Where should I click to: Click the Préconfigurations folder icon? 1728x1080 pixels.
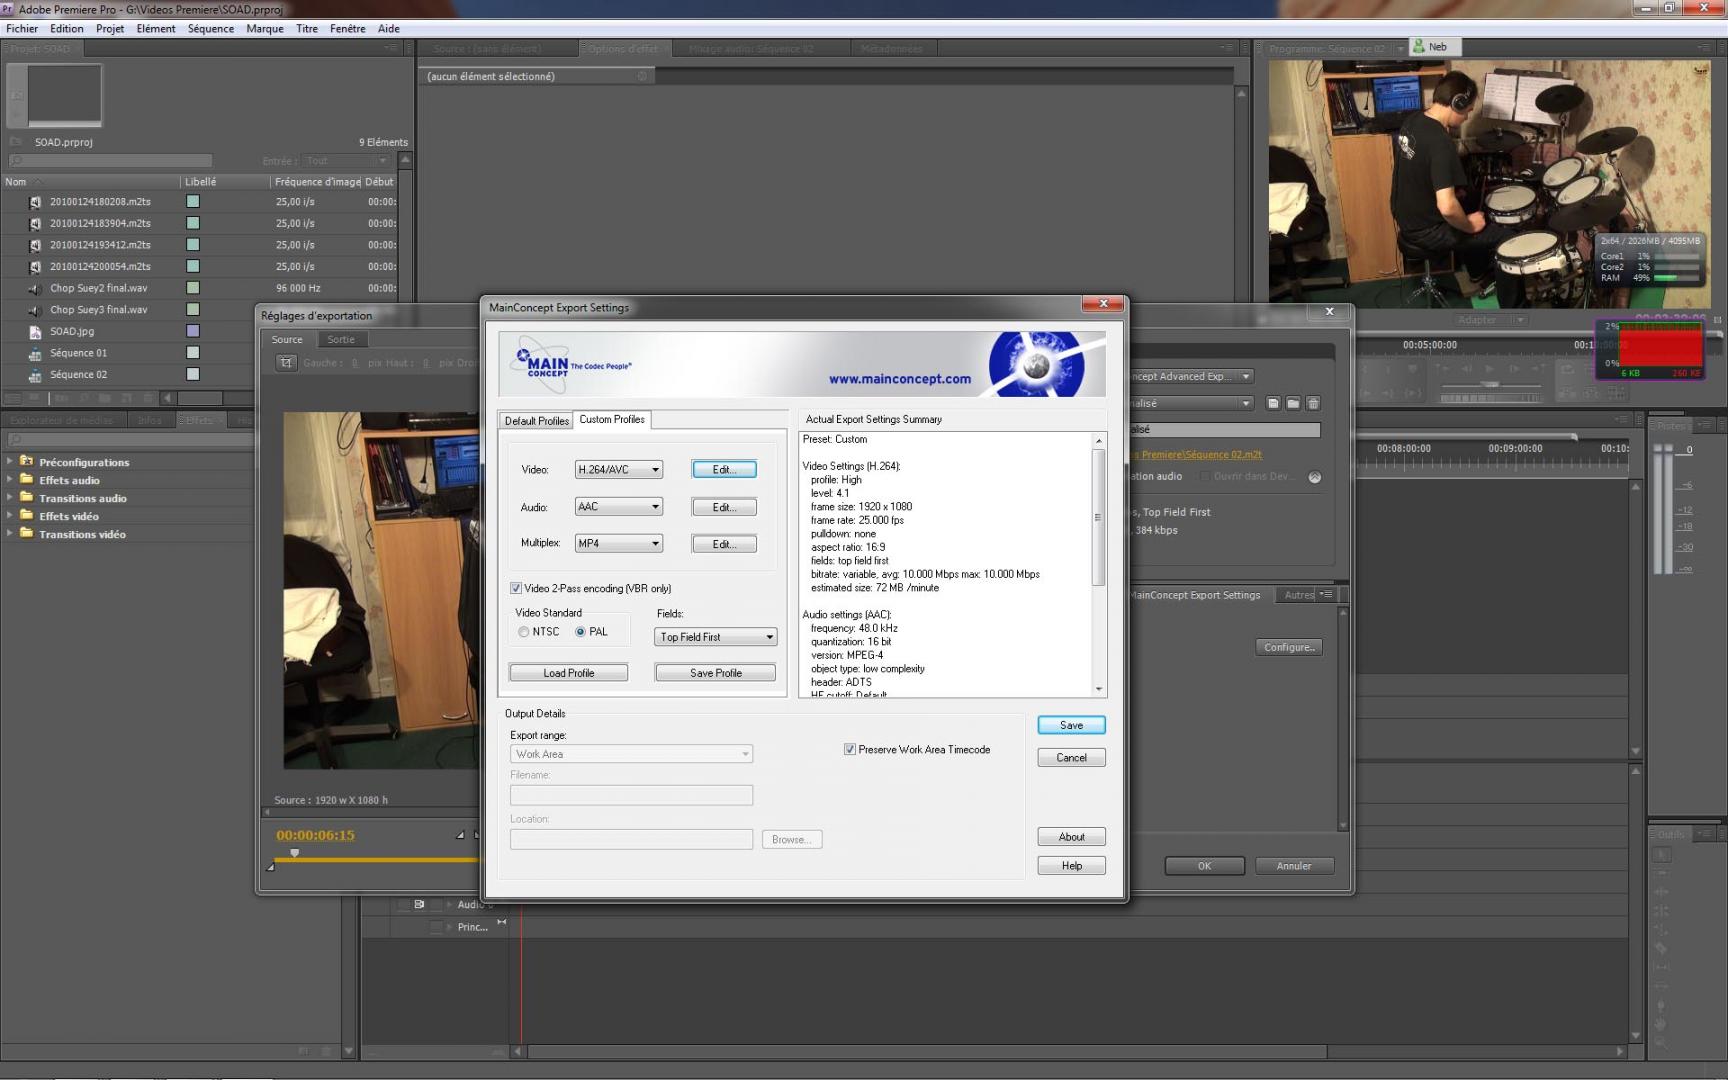click(x=27, y=461)
